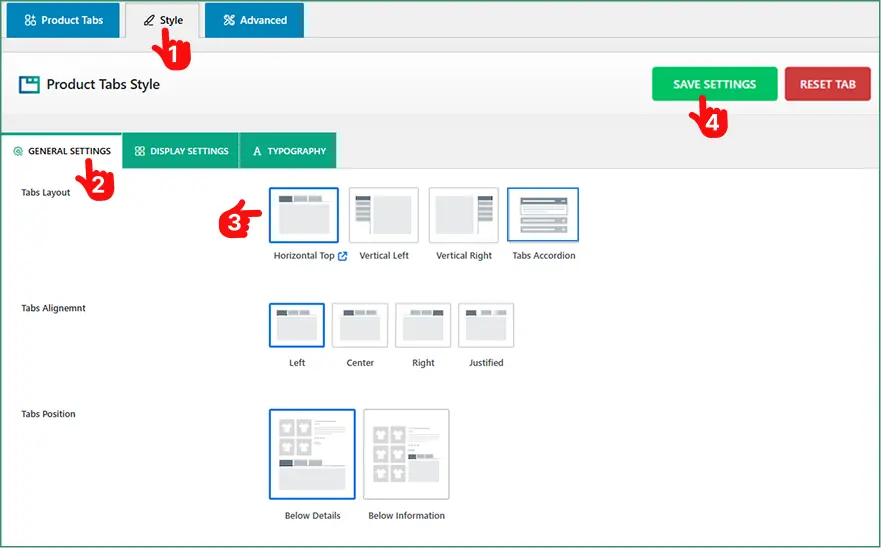Image resolution: width=881 pixels, height=548 pixels.
Task: Switch to Display Settings sub-tab
Action: click(181, 151)
